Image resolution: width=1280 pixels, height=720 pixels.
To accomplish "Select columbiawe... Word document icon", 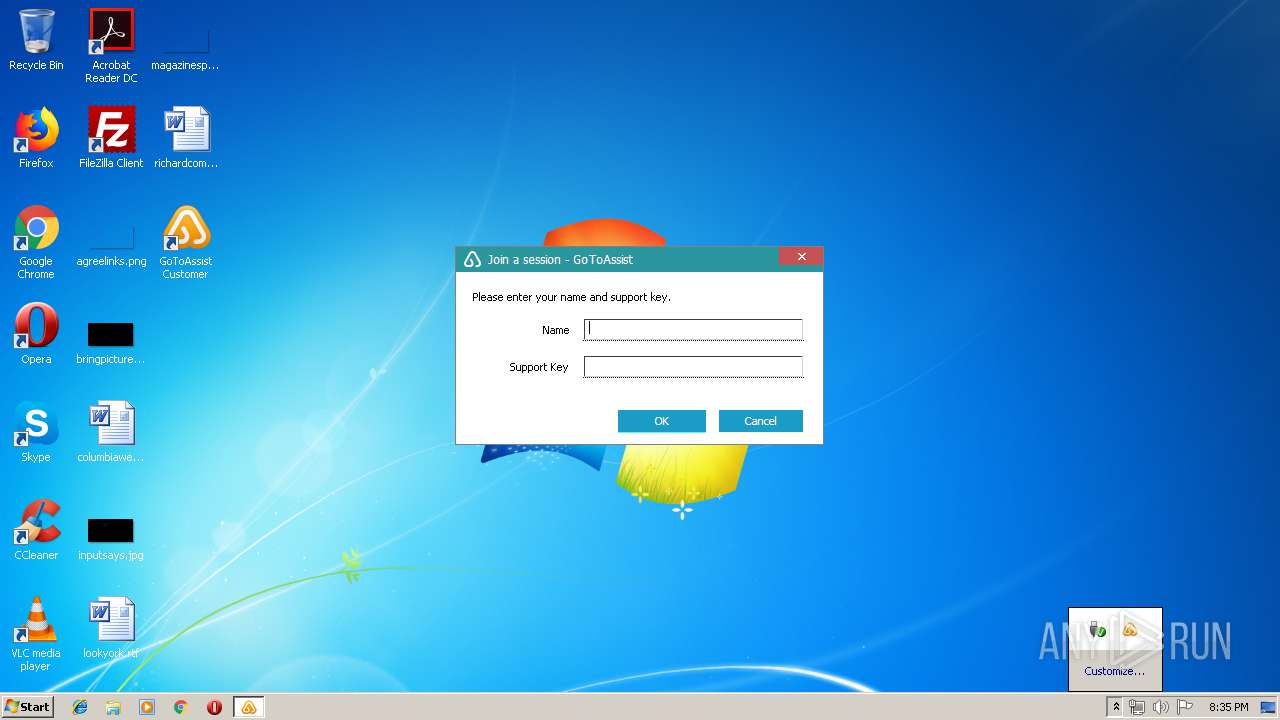I will [111, 432].
